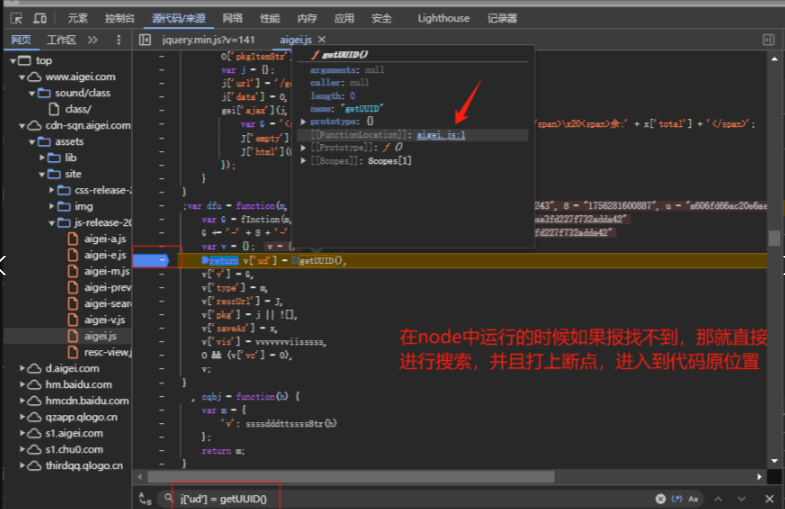
Task: Open the 控制台 panel tab
Action: pyautogui.click(x=120, y=19)
